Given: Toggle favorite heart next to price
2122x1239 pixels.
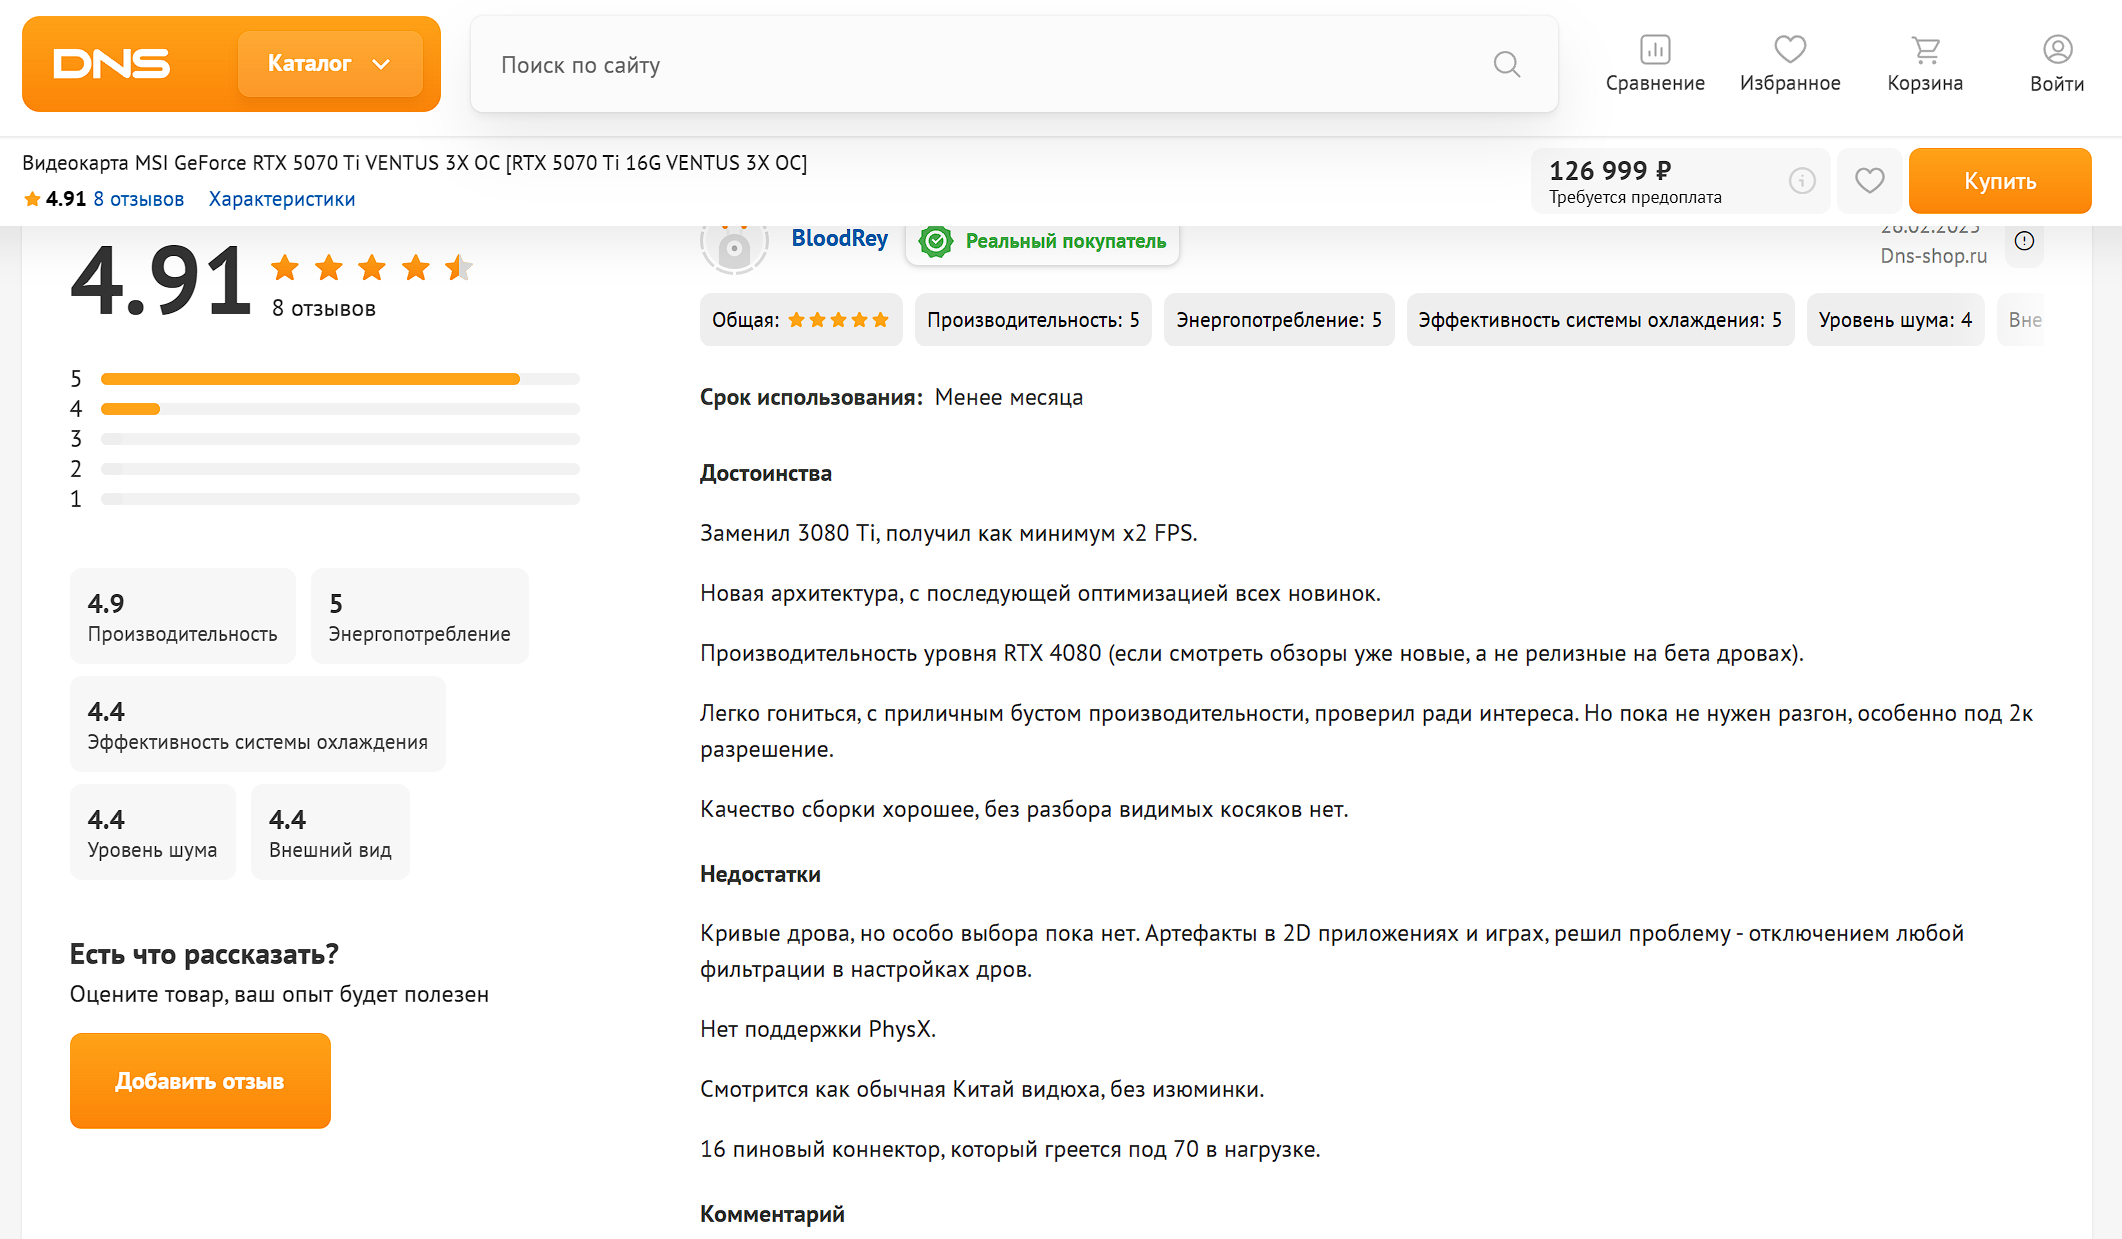Looking at the screenshot, I should pos(1869,181).
